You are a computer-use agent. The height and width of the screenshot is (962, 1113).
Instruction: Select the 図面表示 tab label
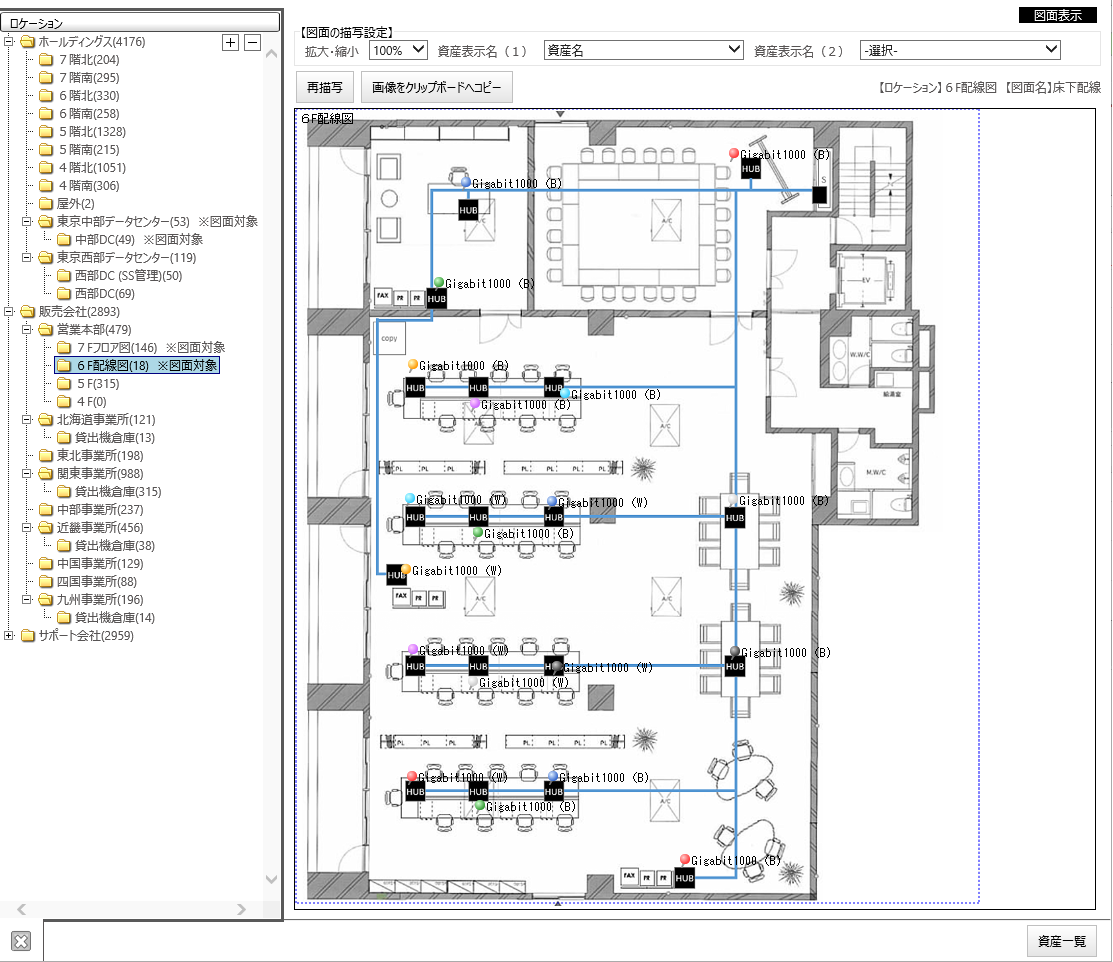pos(1057,16)
